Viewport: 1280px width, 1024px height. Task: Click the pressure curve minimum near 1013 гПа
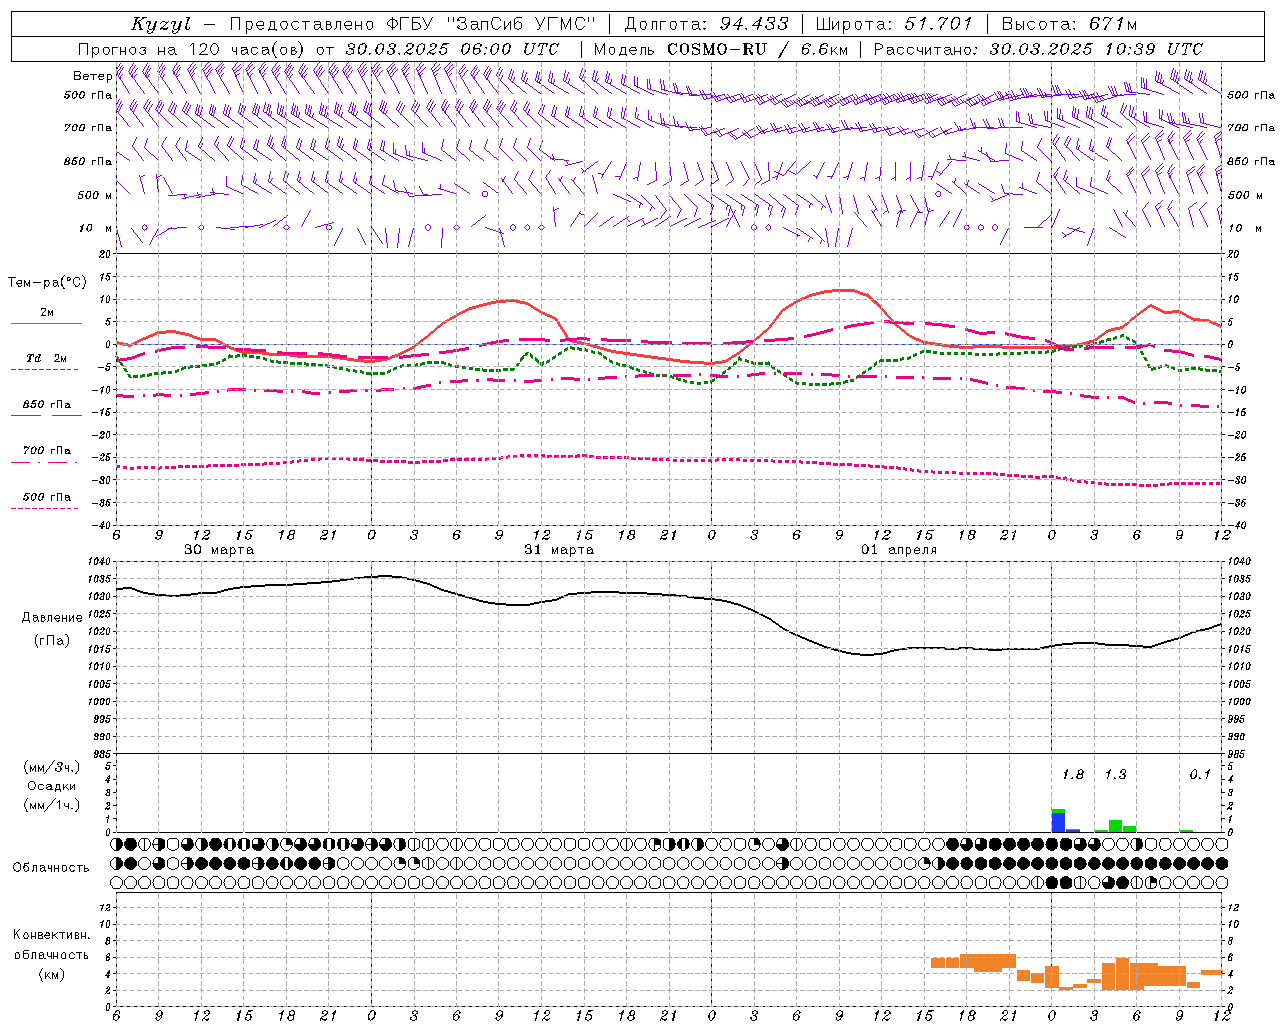point(866,655)
